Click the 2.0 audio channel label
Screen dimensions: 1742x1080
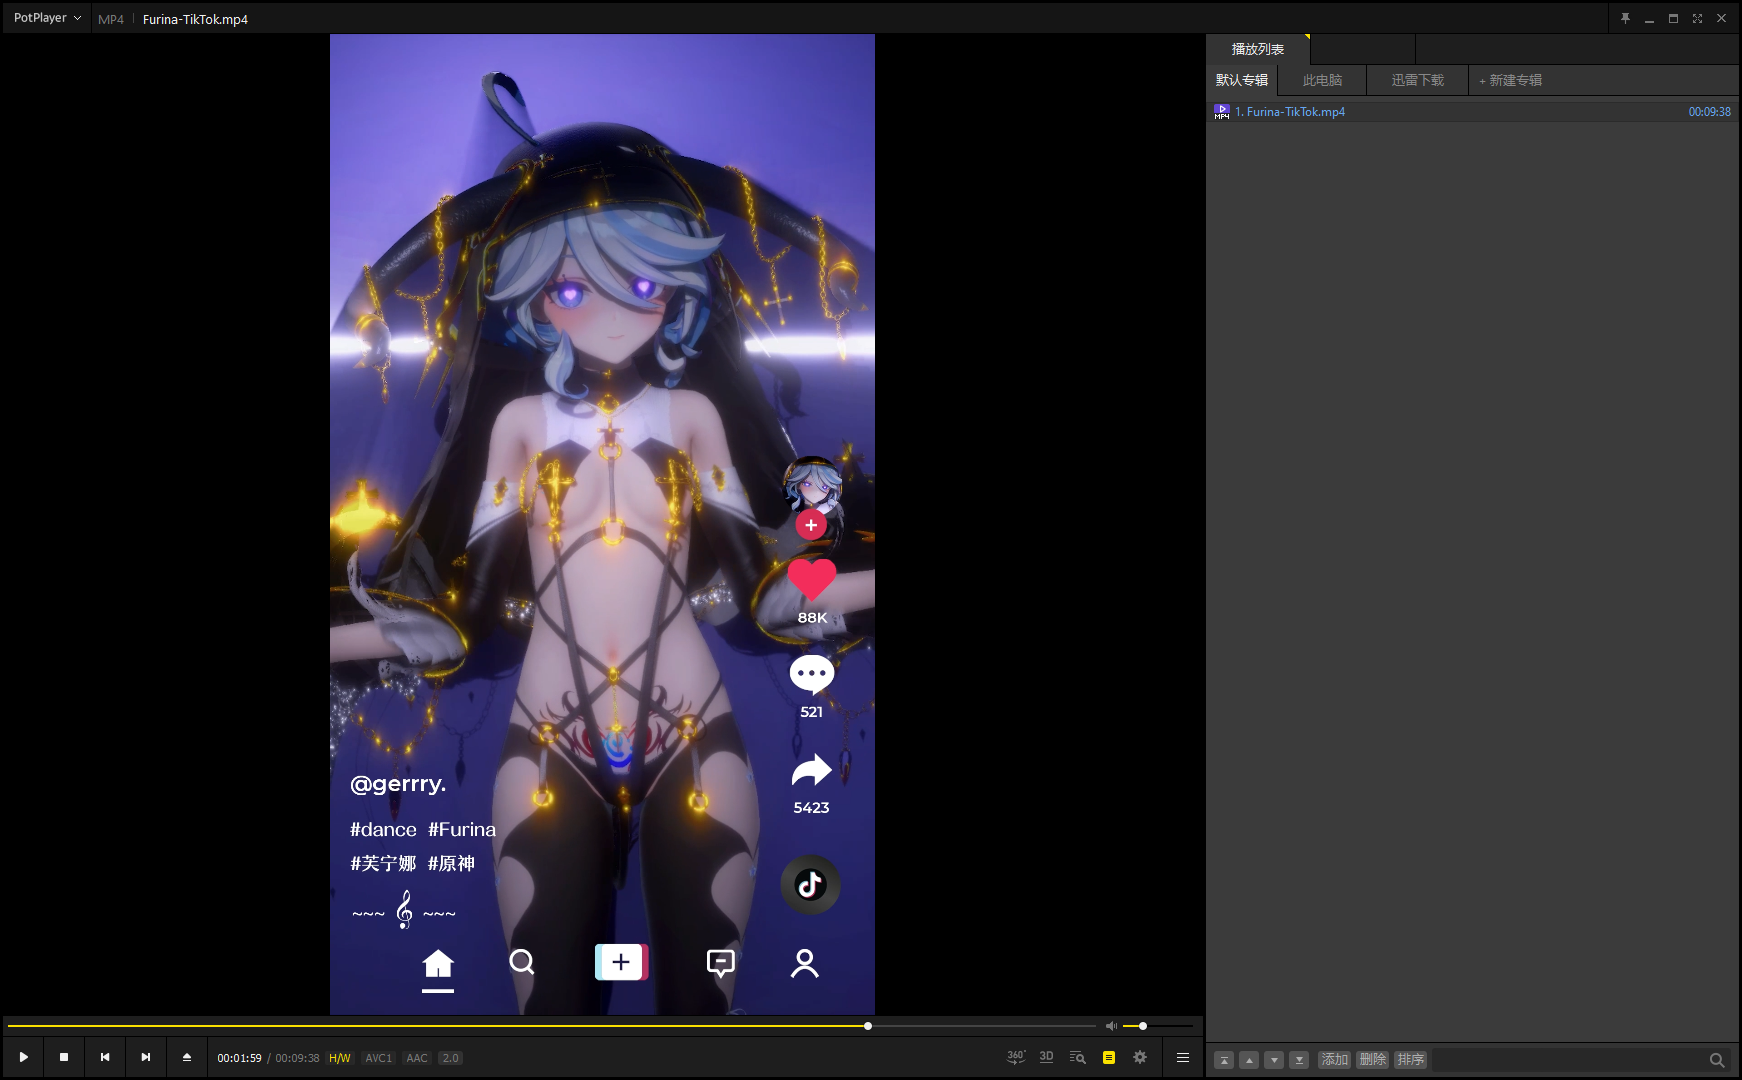tap(451, 1058)
